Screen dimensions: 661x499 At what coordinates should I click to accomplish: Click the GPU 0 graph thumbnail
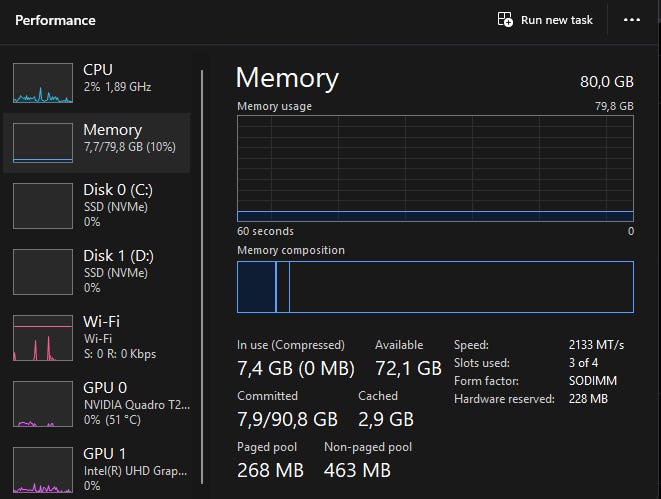point(43,404)
